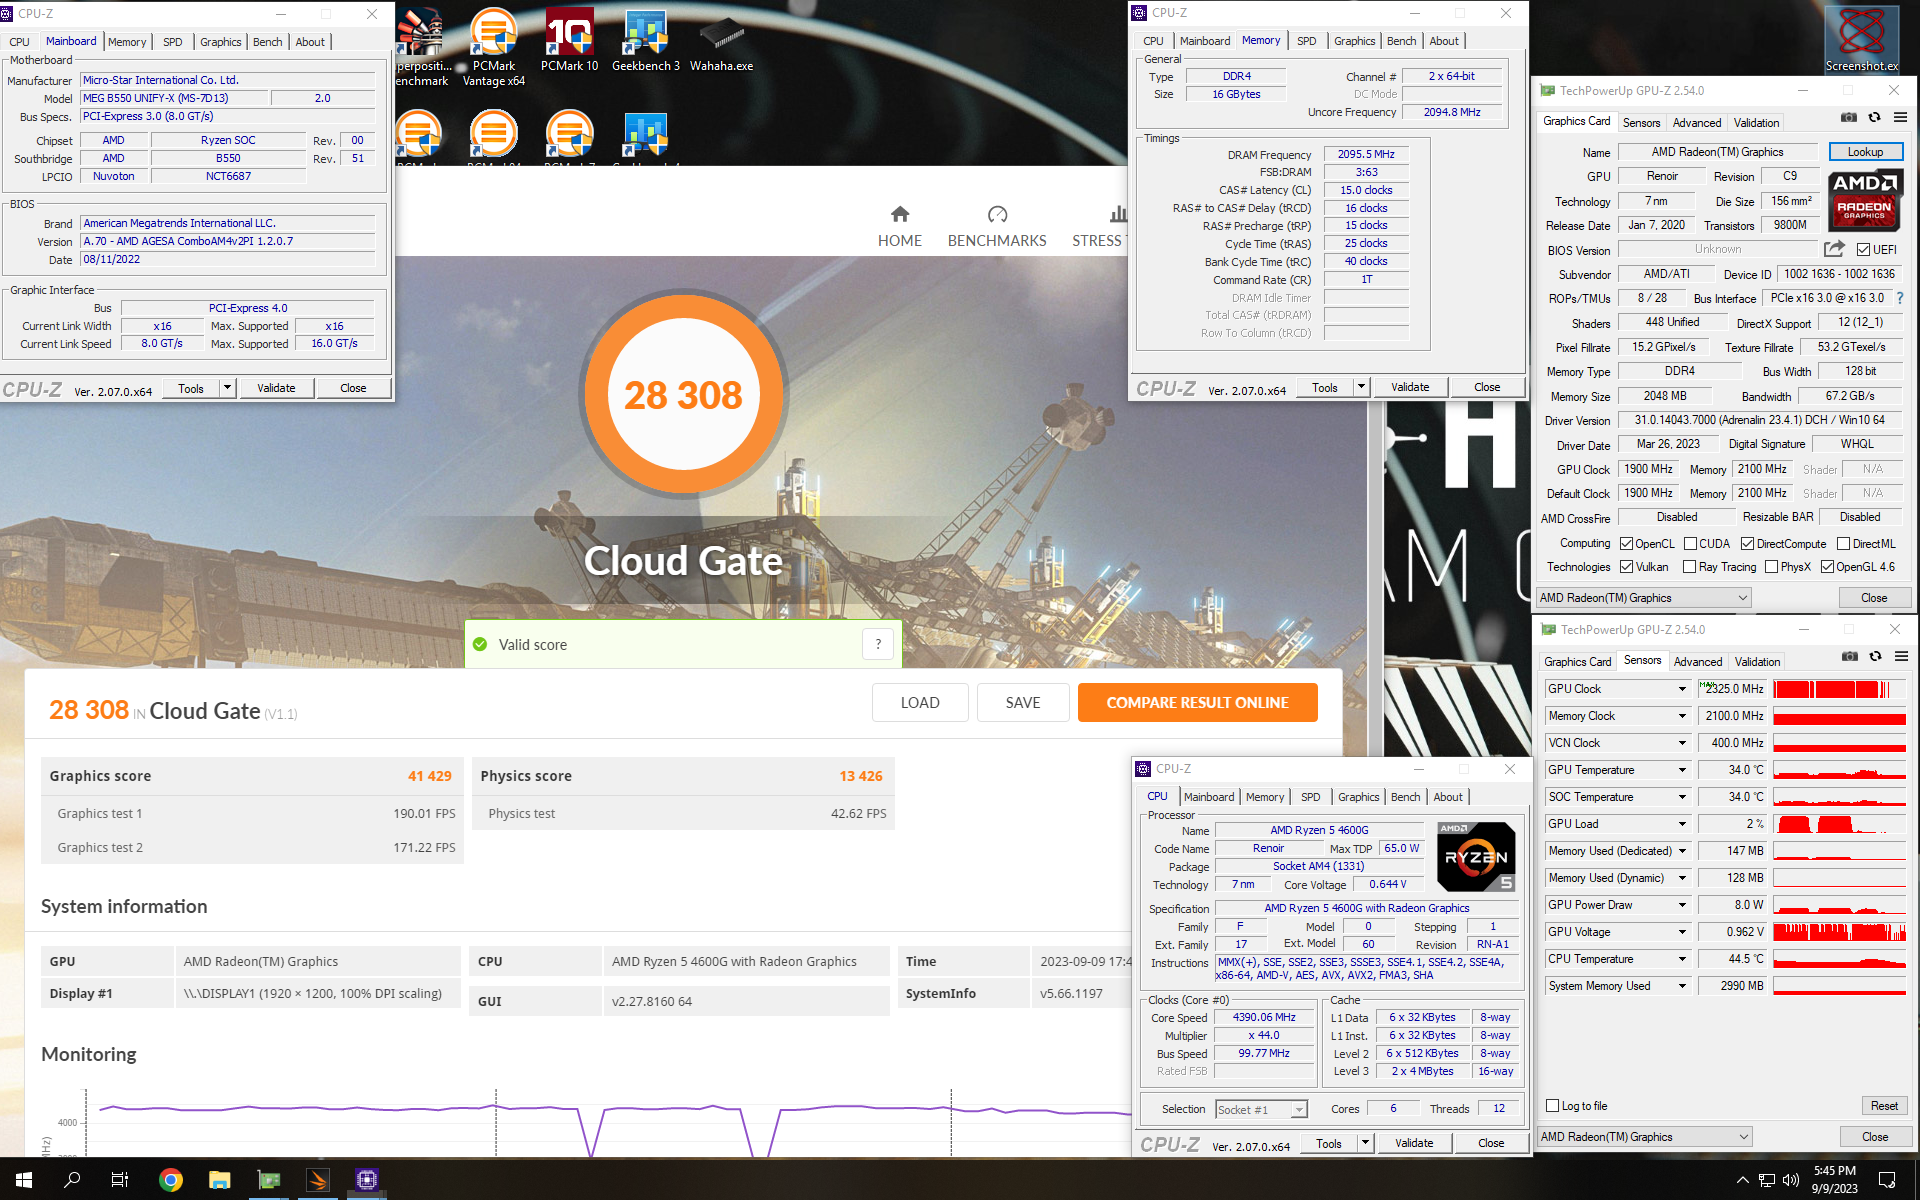Click the valid score help question mark
Screen dimensions: 1920x1200
coord(878,644)
